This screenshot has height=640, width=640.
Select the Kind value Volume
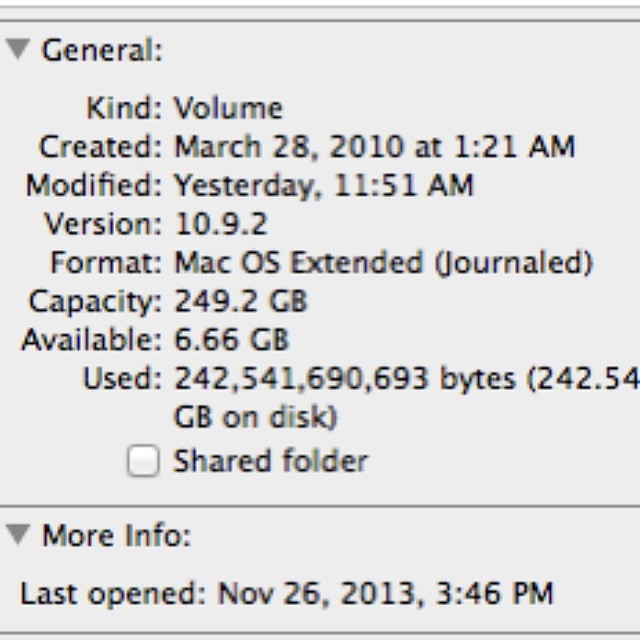(228, 108)
